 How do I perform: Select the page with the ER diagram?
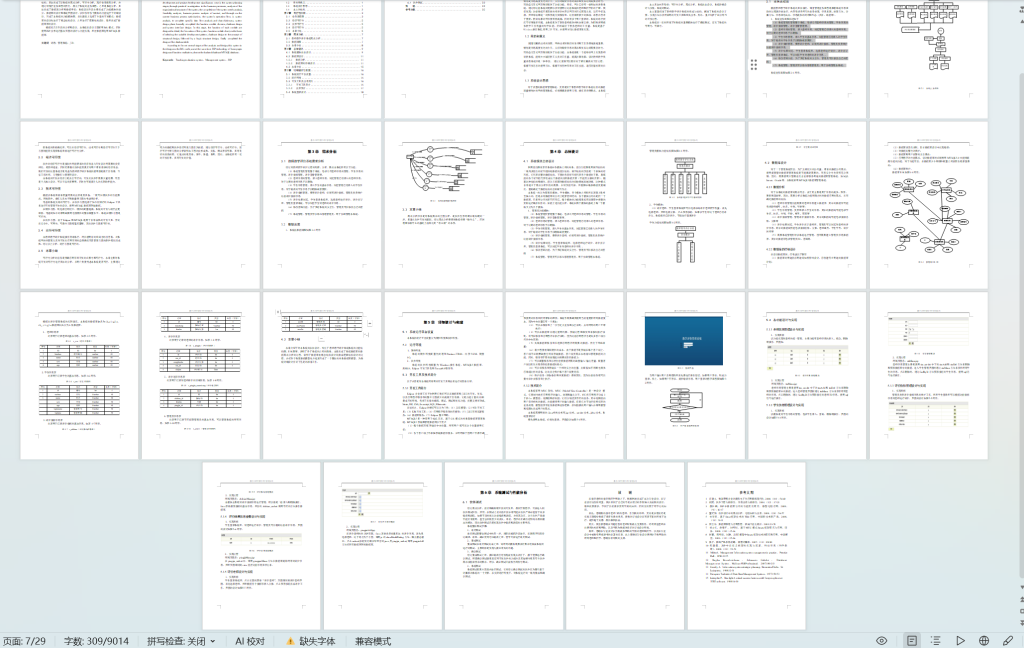tap(928, 204)
